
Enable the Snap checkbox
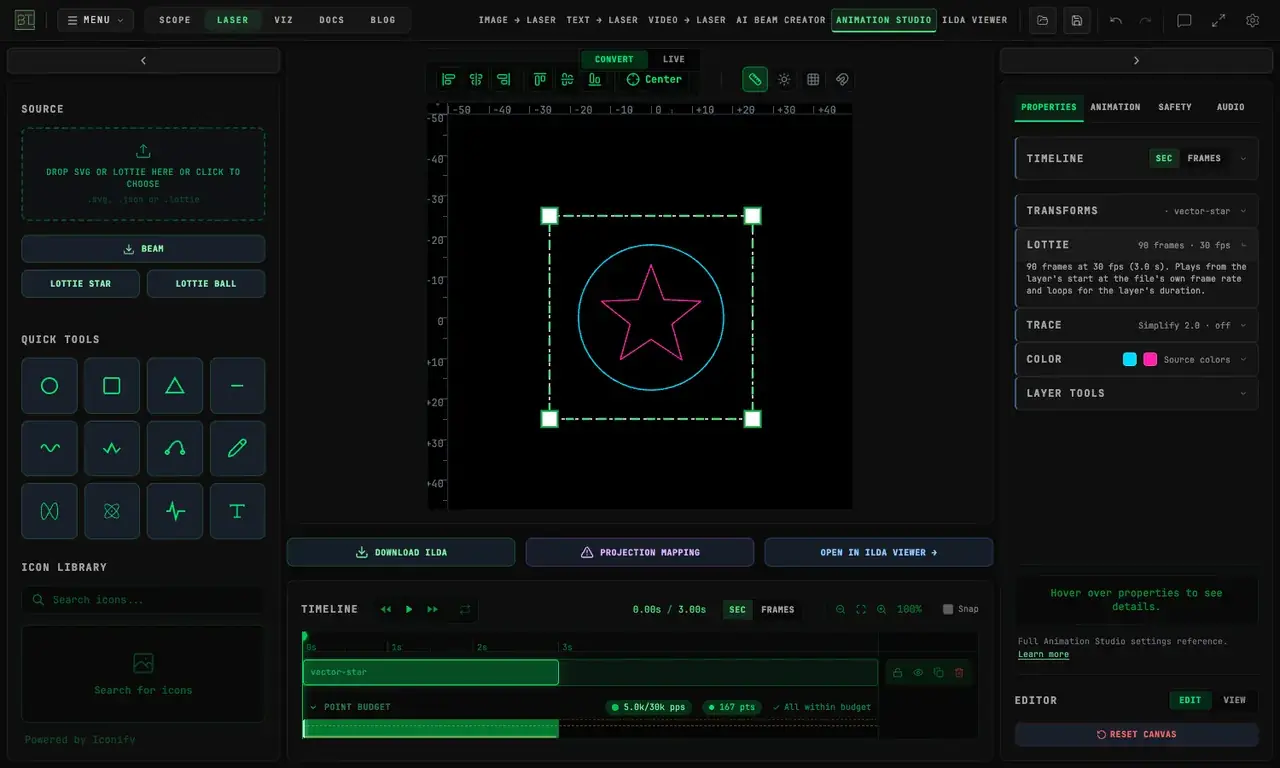pyautogui.click(x=948, y=609)
